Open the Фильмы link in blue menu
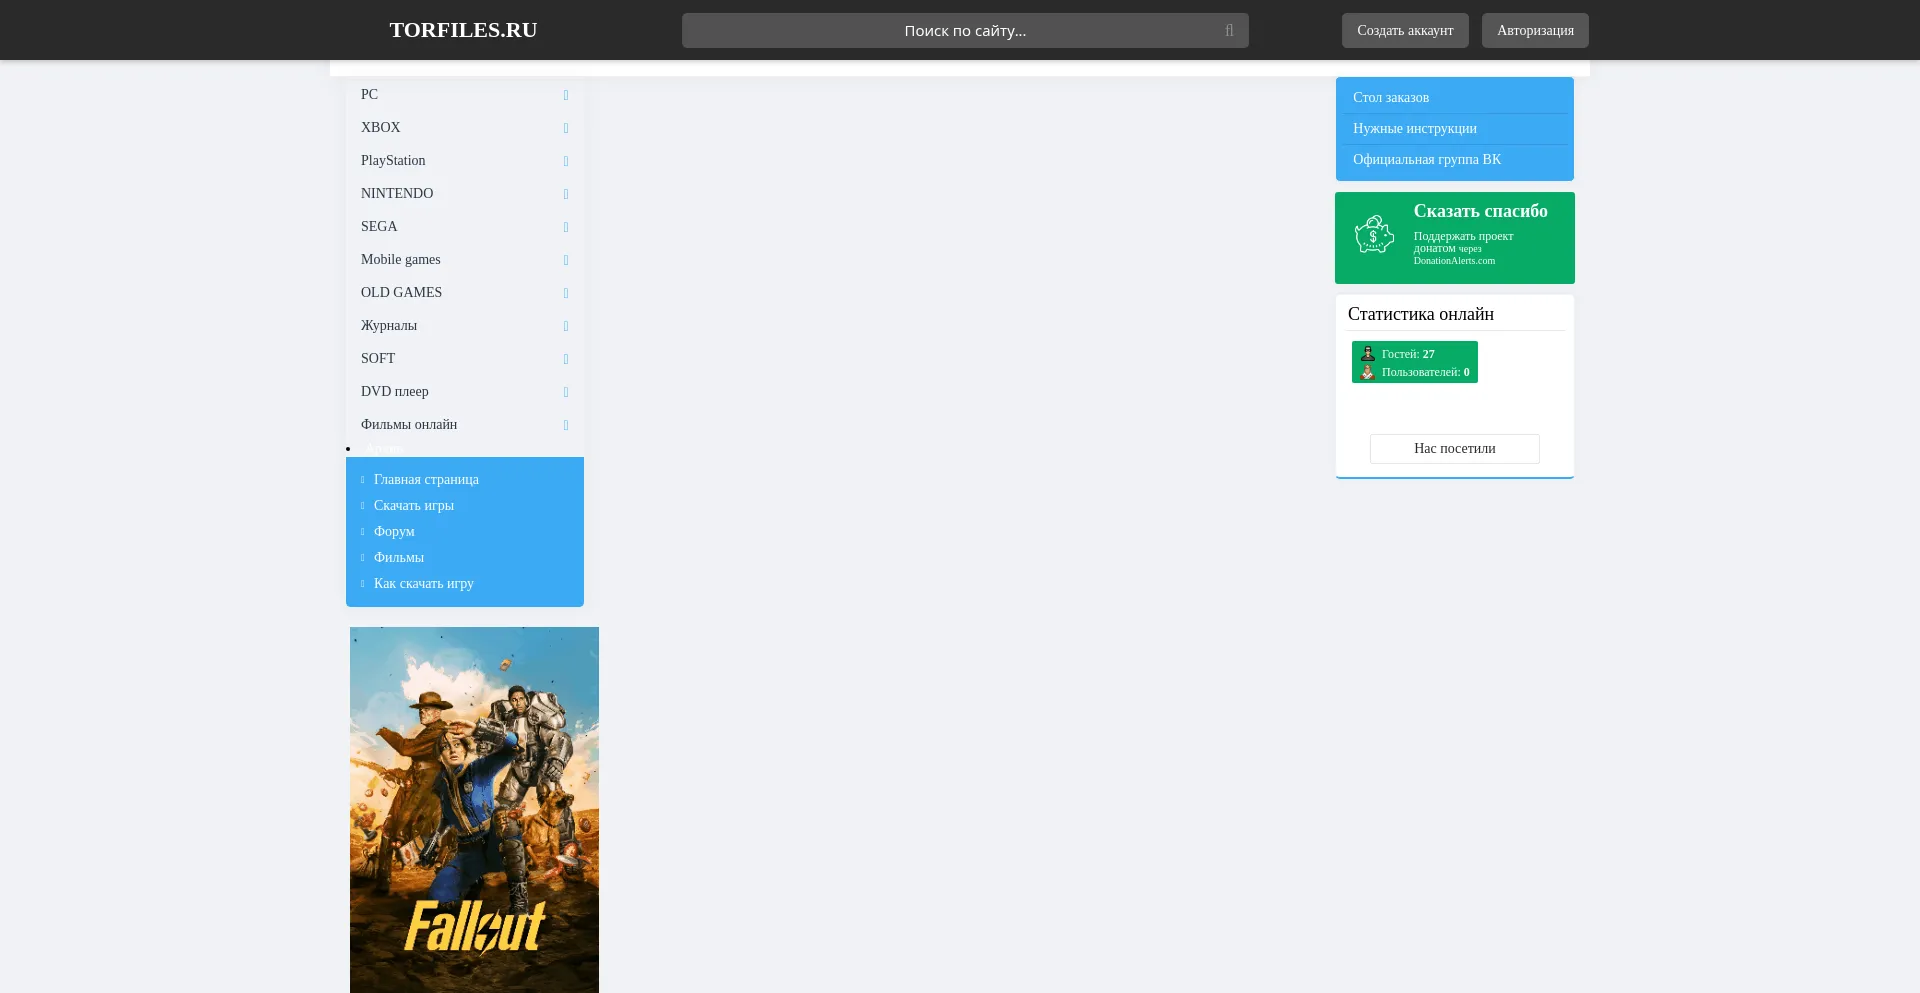 (x=399, y=557)
